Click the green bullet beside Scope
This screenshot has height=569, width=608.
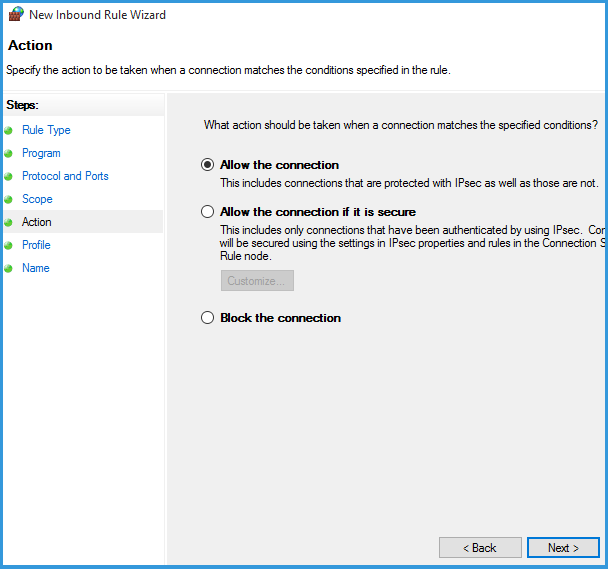click(10, 200)
